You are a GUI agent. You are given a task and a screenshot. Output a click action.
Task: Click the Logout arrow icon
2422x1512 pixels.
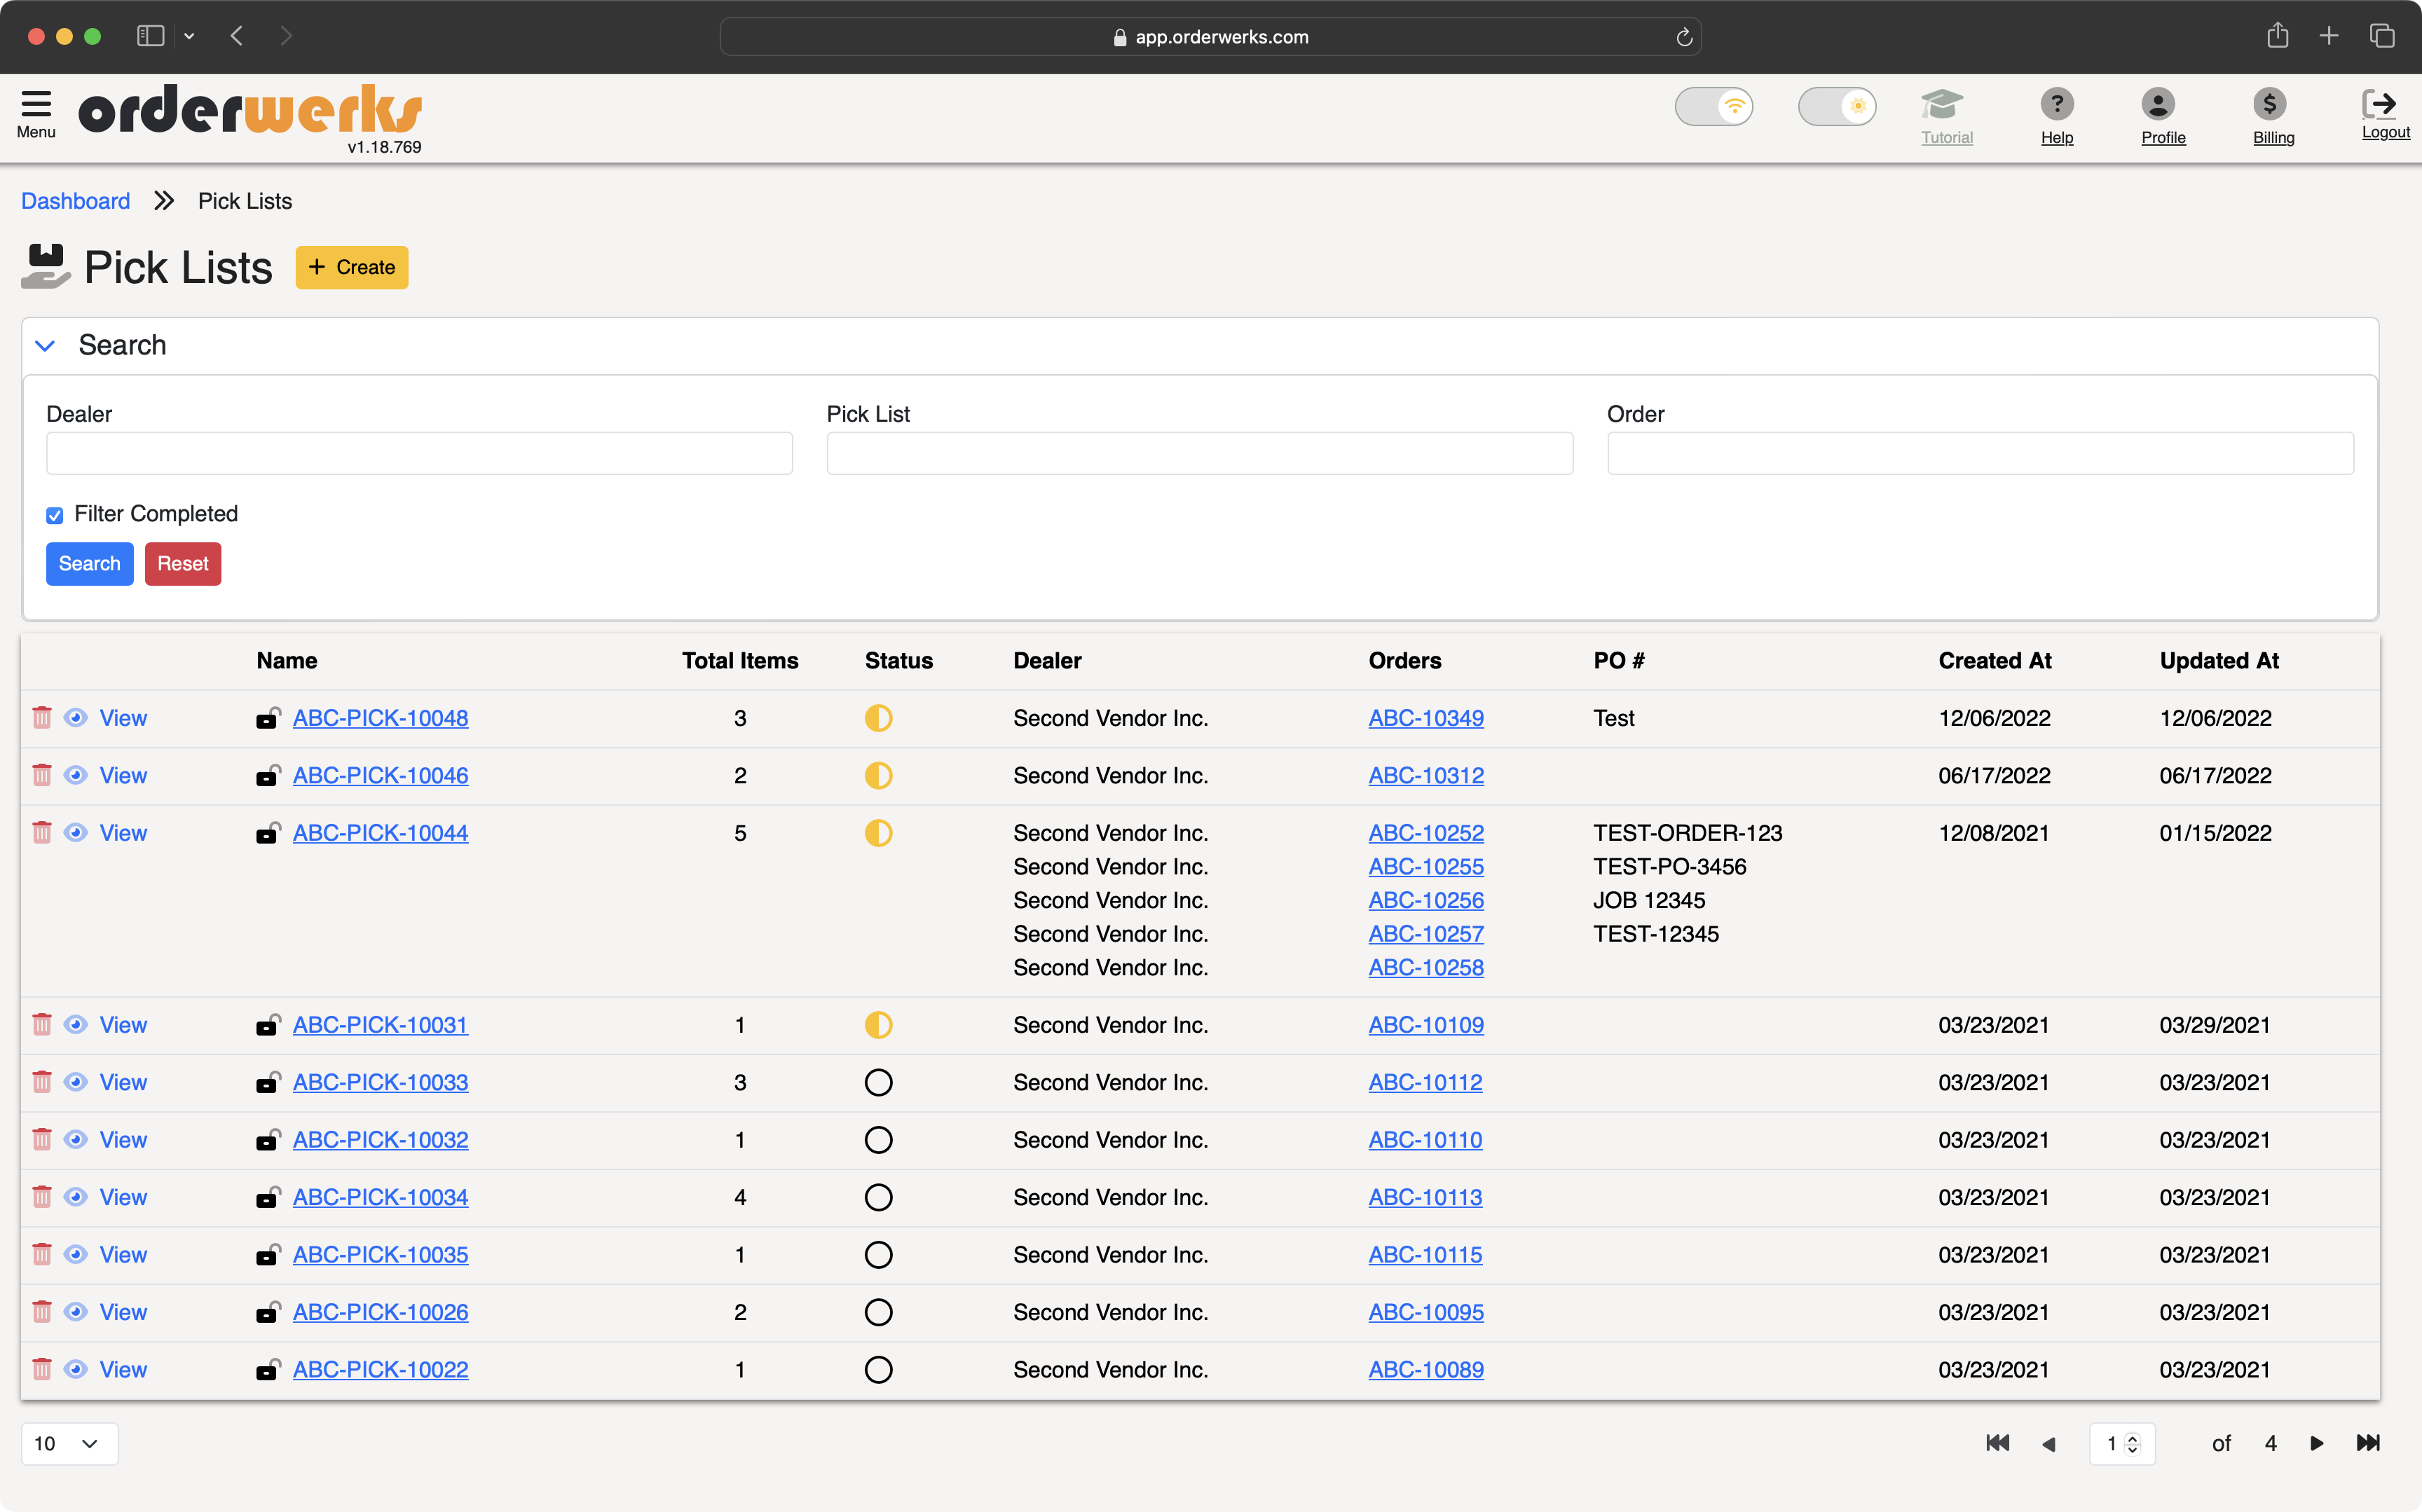point(2379,103)
